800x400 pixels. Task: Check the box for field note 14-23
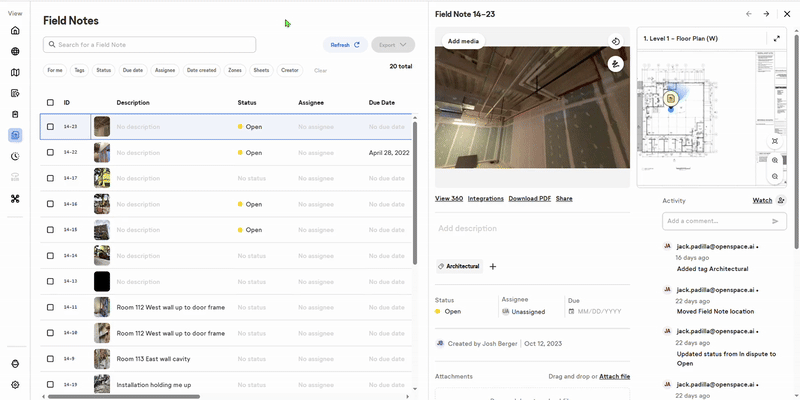(x=50, y=127)
